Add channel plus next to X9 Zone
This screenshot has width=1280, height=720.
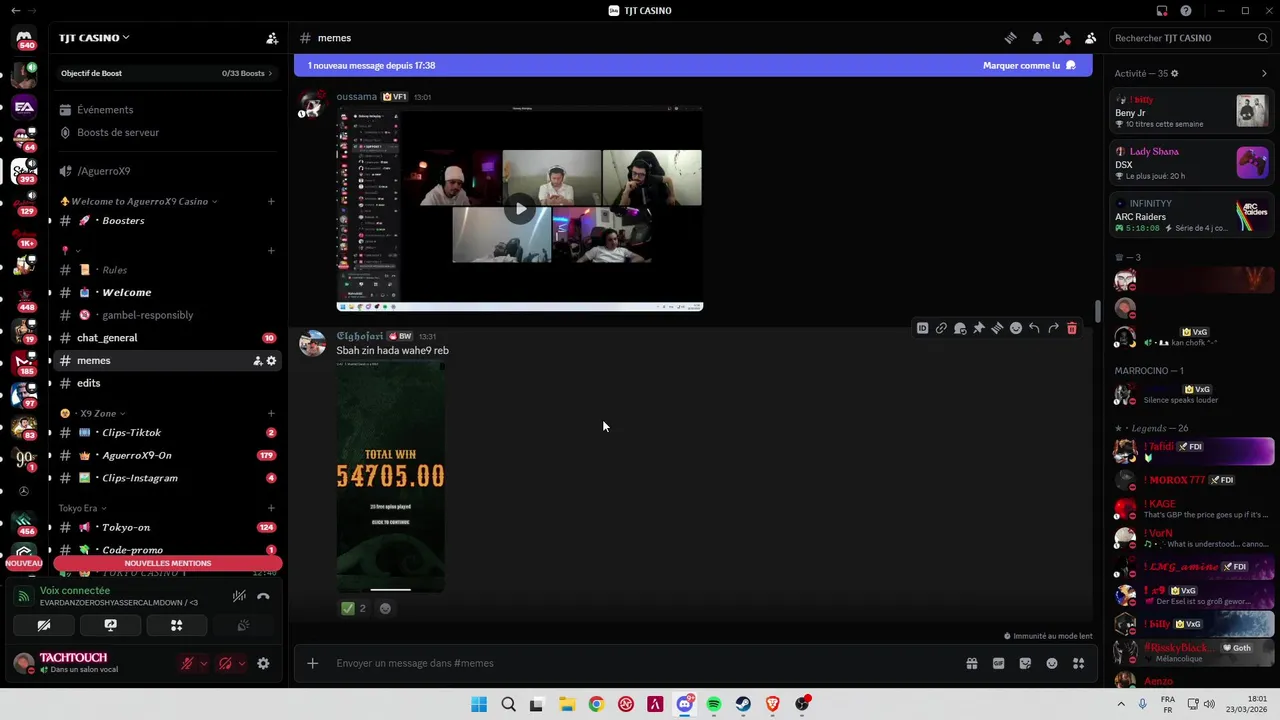point(271,413)
